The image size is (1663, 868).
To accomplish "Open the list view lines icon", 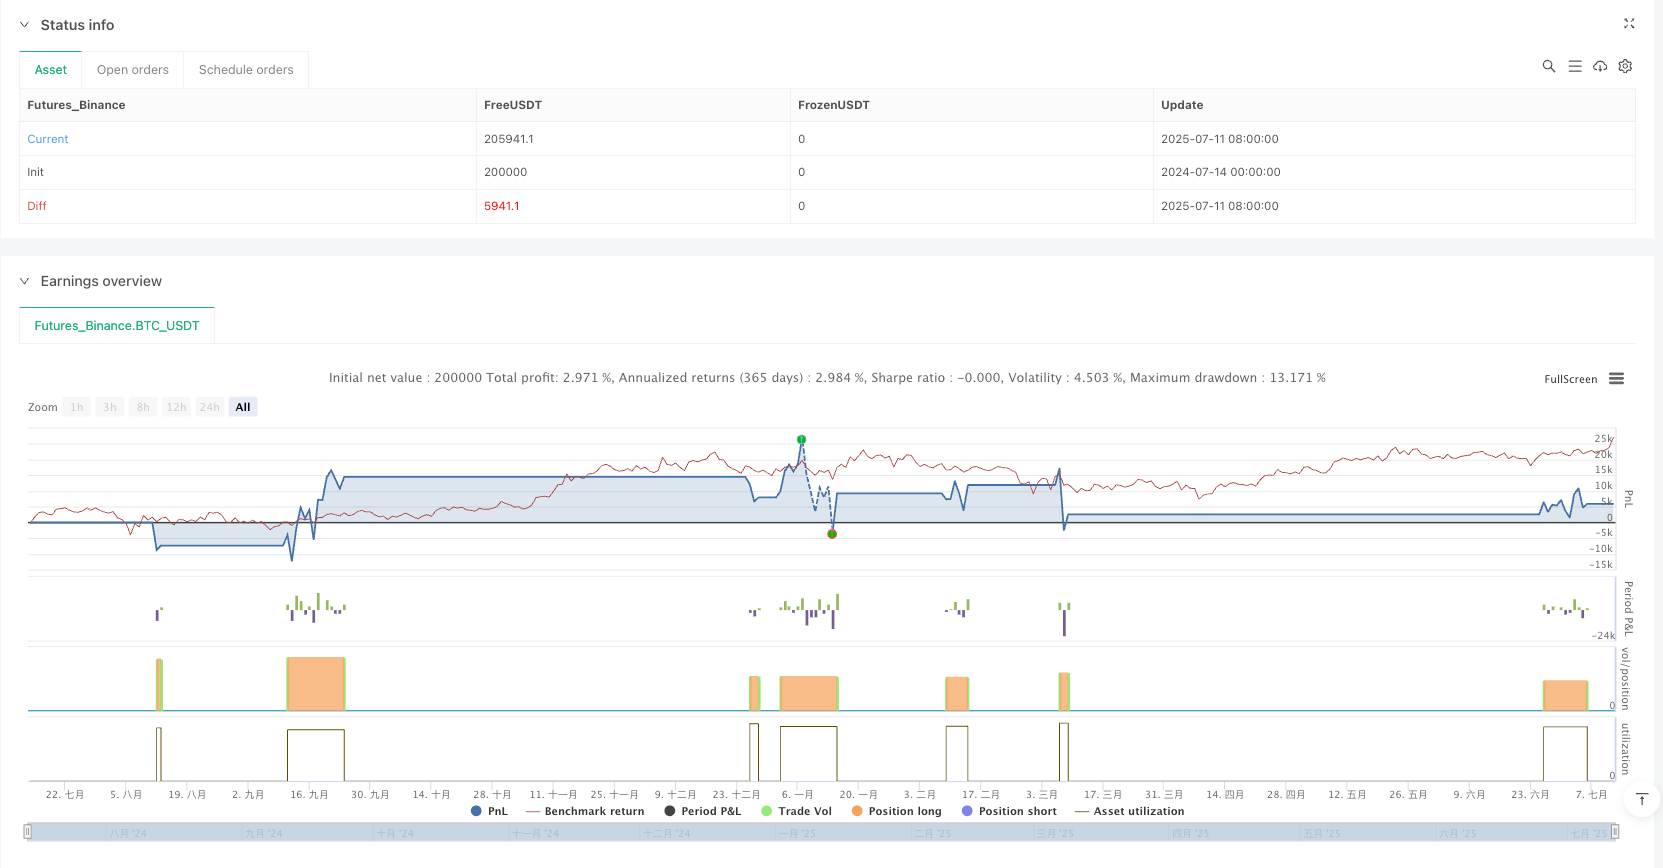I will [1574, 66].
